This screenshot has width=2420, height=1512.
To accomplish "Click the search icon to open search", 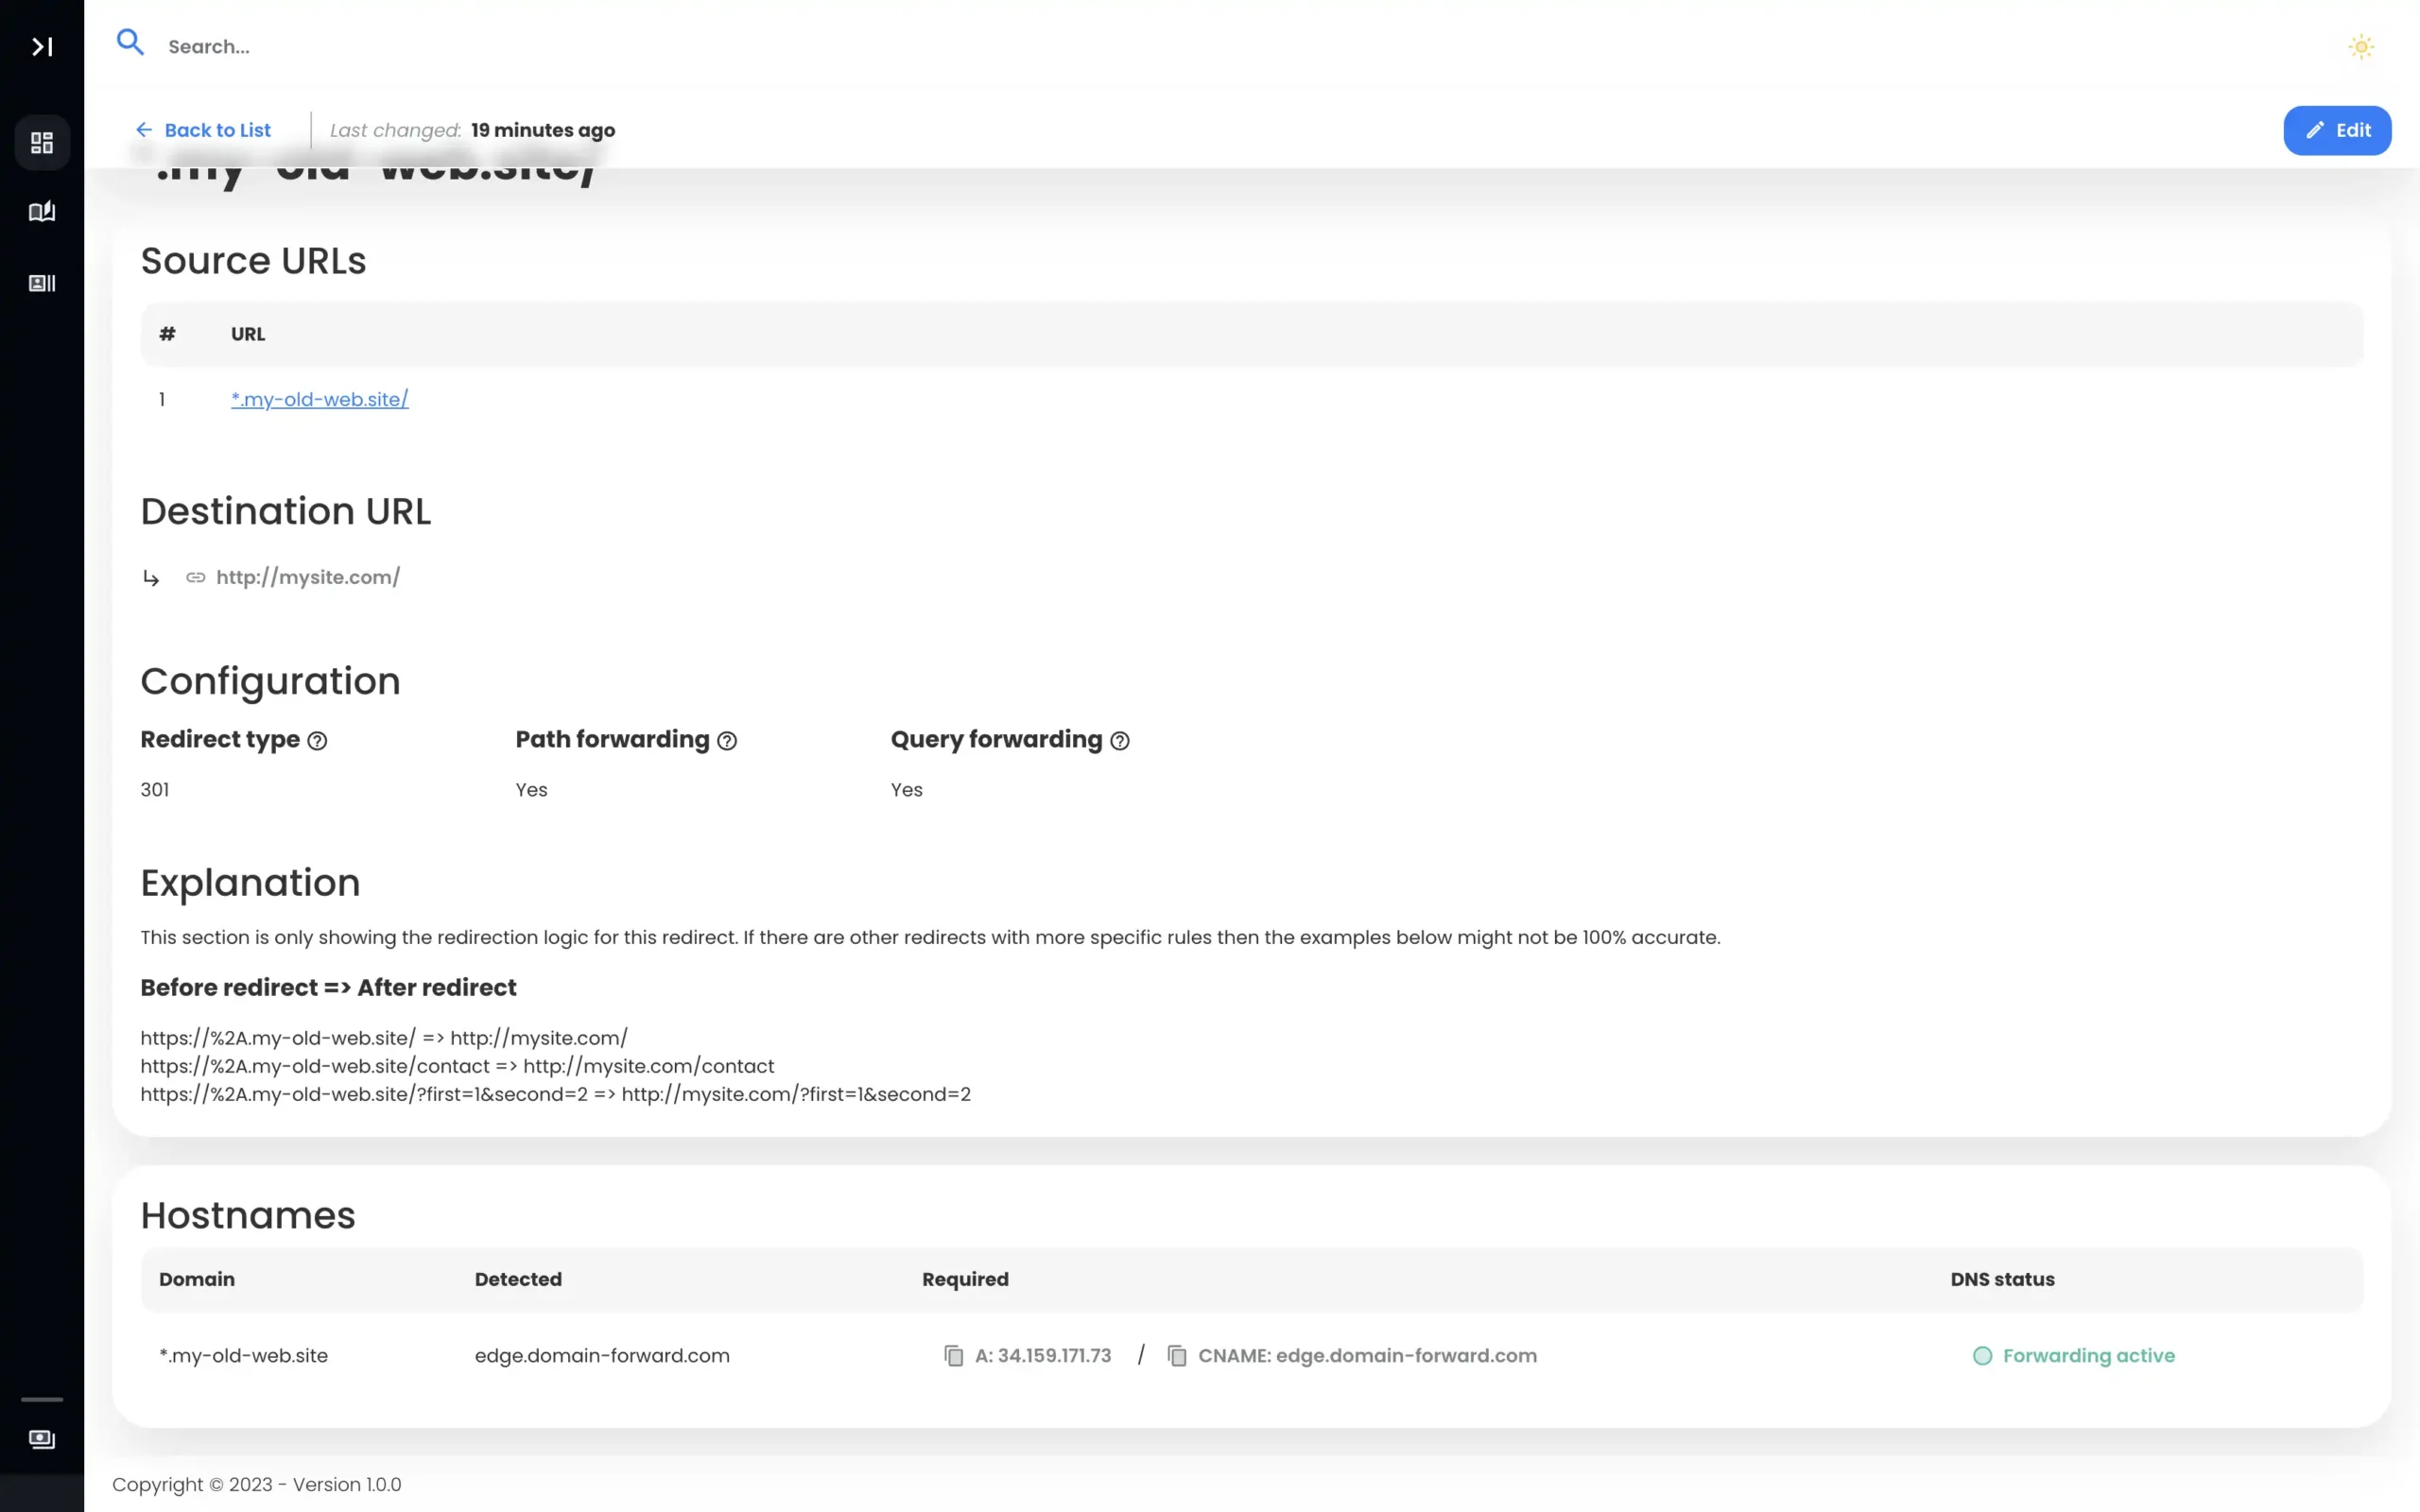I will pyautogui.click(x=130, y=45).
